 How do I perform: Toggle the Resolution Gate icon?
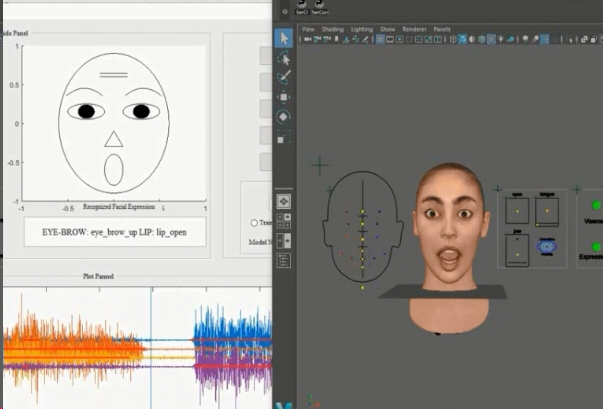[399, 39]
